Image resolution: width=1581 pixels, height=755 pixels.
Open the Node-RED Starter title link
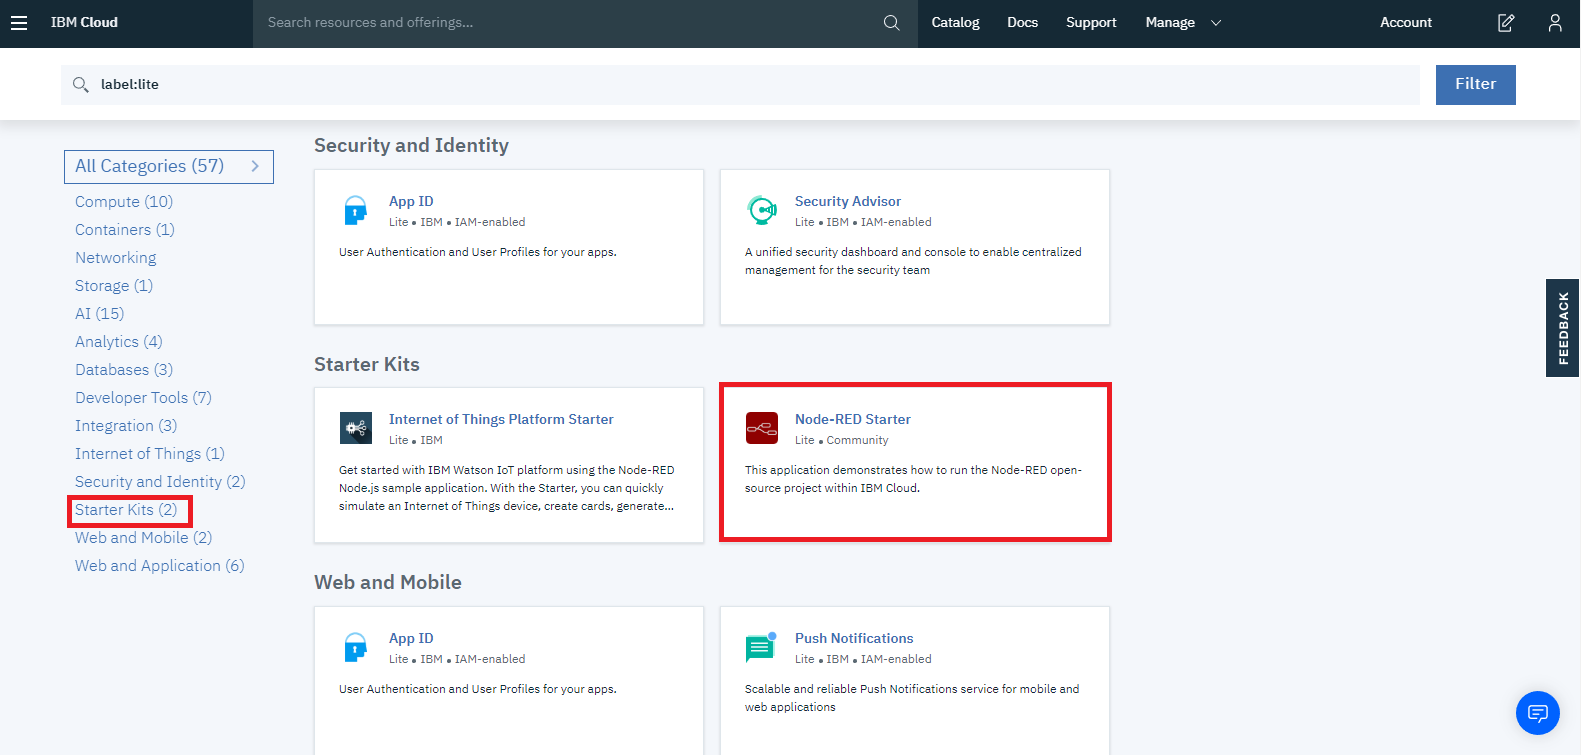(853, 420)
